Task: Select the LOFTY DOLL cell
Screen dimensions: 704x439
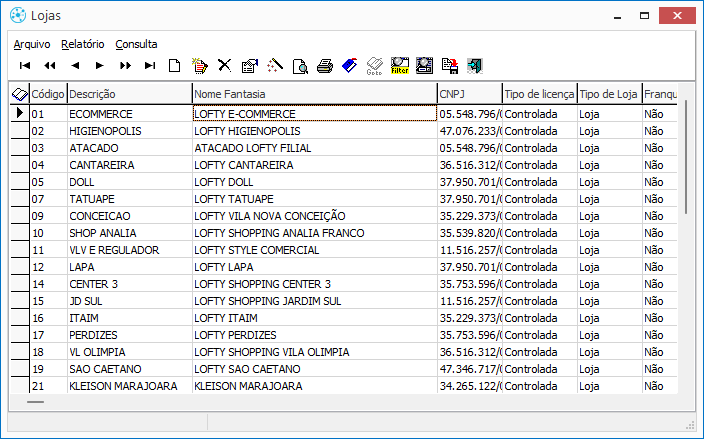Action: click(315, 182)
